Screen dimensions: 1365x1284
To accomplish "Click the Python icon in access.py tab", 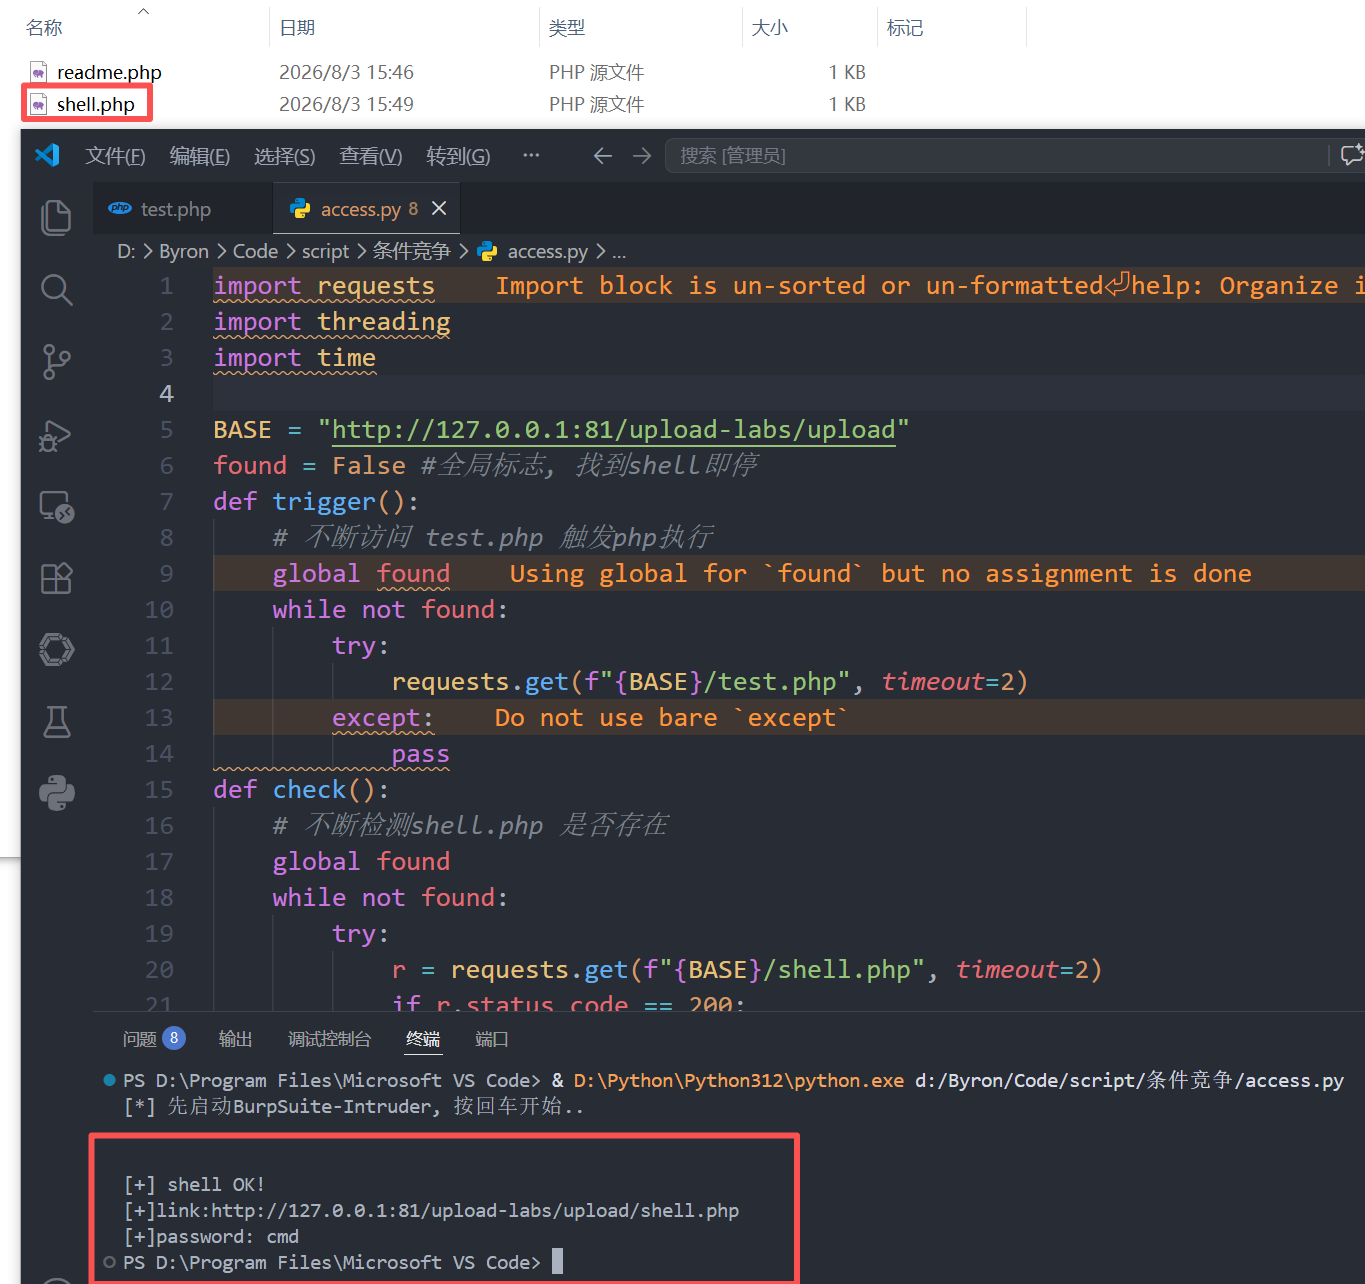I will [299, 208].
